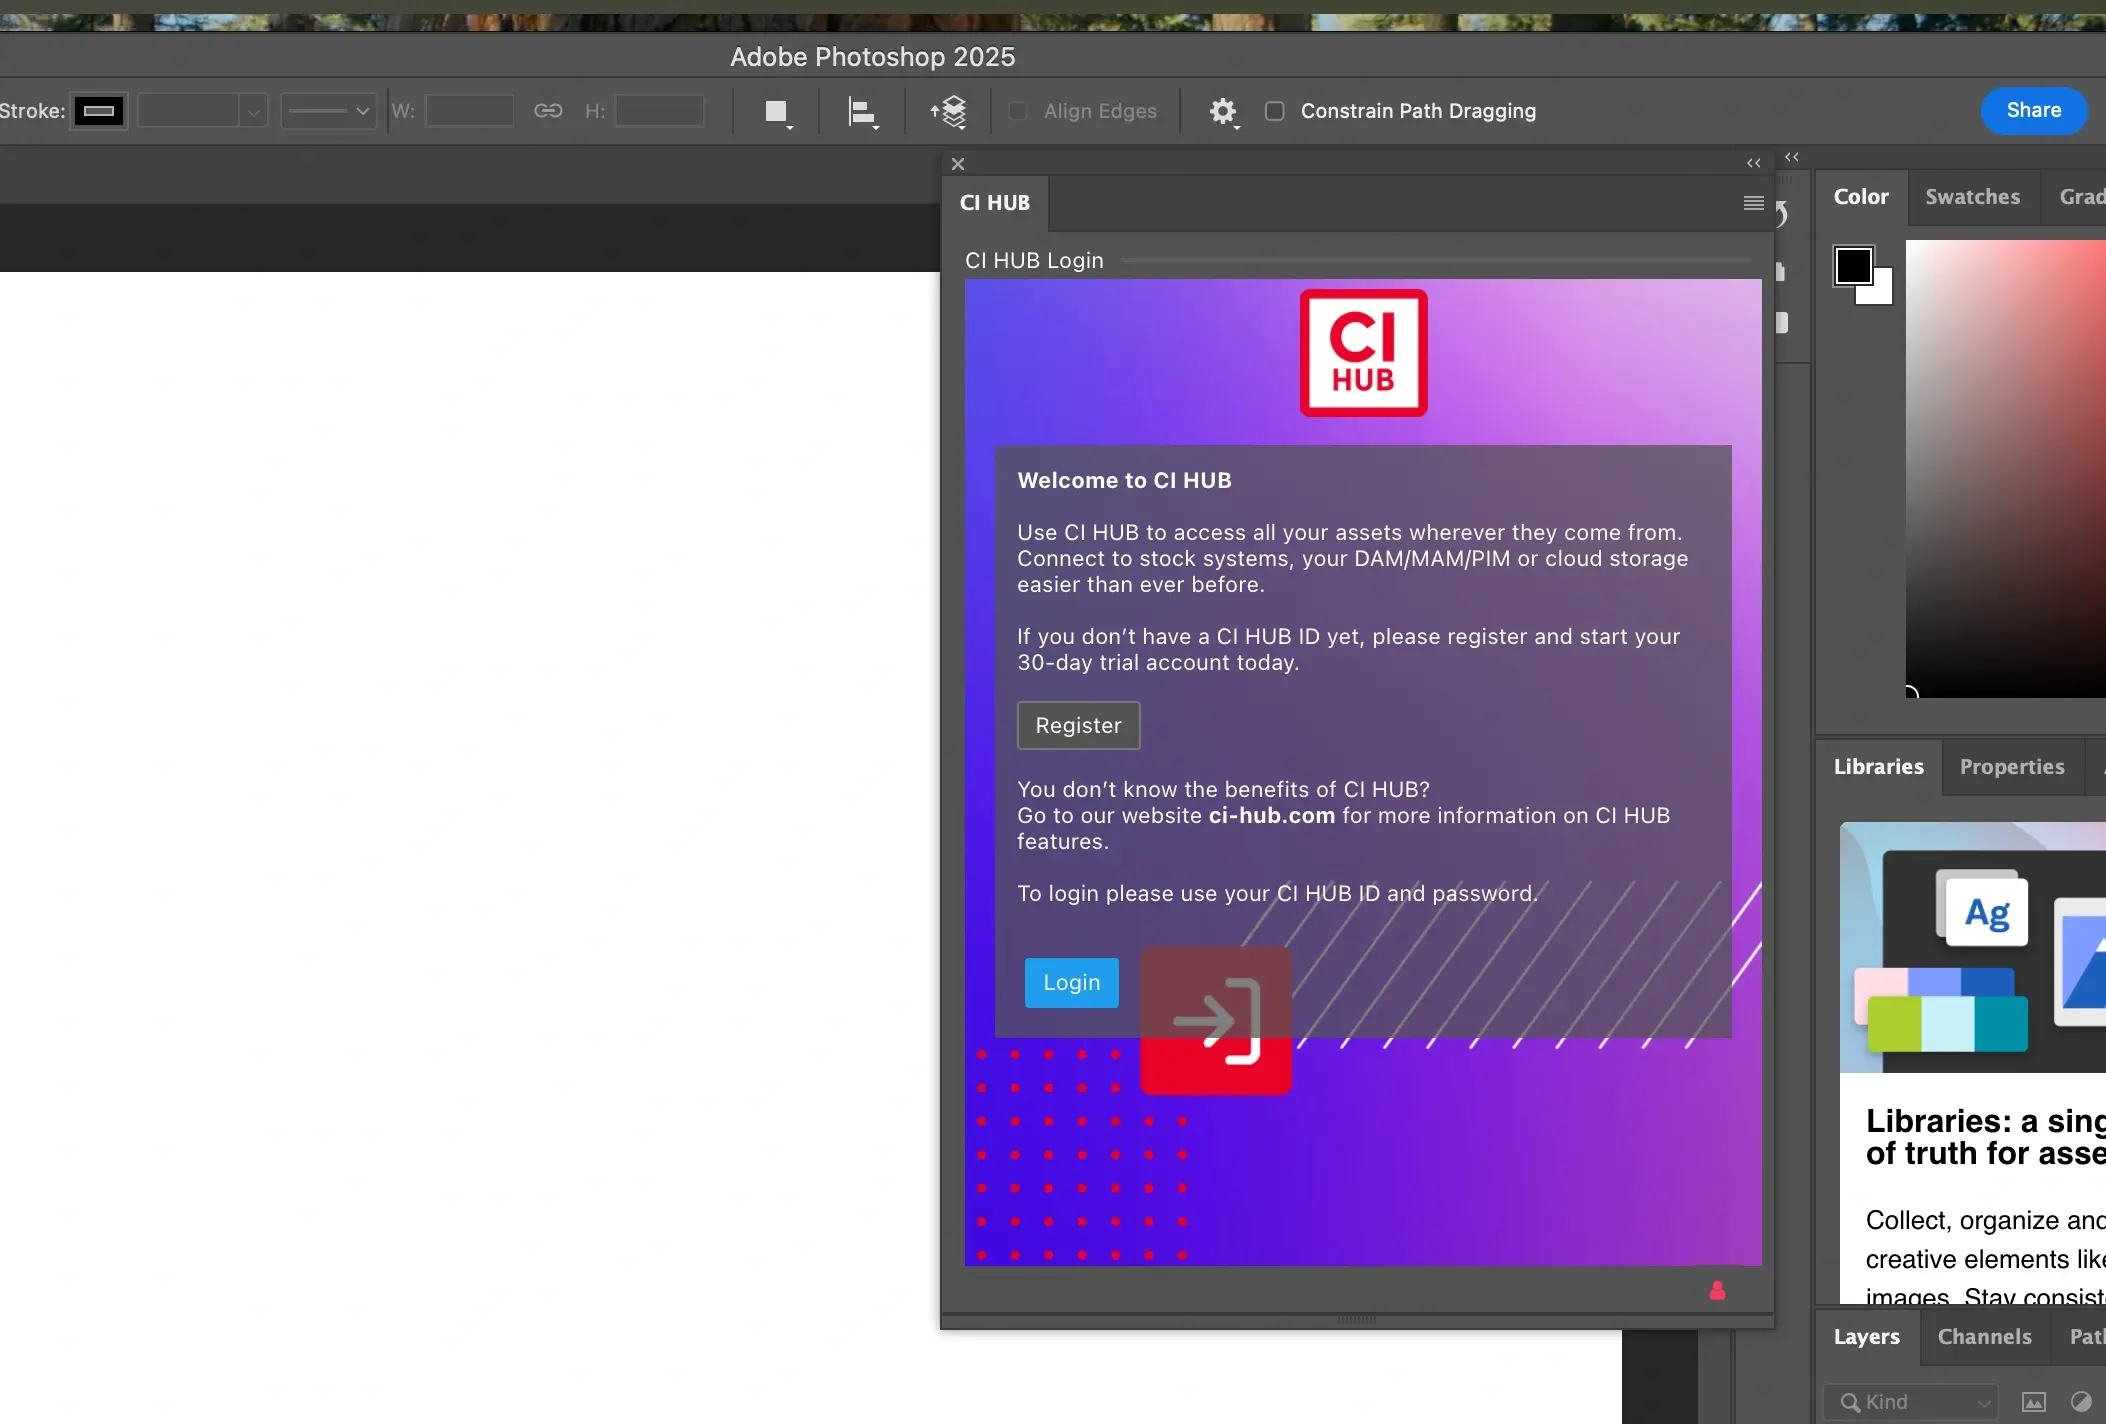Open the CI HUB panel flyout menu
This screenshot has width=2106, height=1424.
point(1754,203)
